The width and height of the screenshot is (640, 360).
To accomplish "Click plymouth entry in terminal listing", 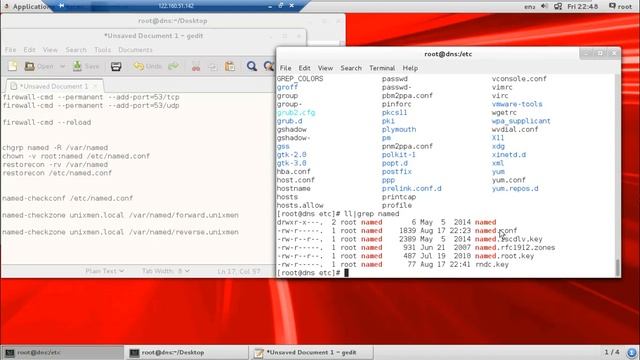I will 399,129.
